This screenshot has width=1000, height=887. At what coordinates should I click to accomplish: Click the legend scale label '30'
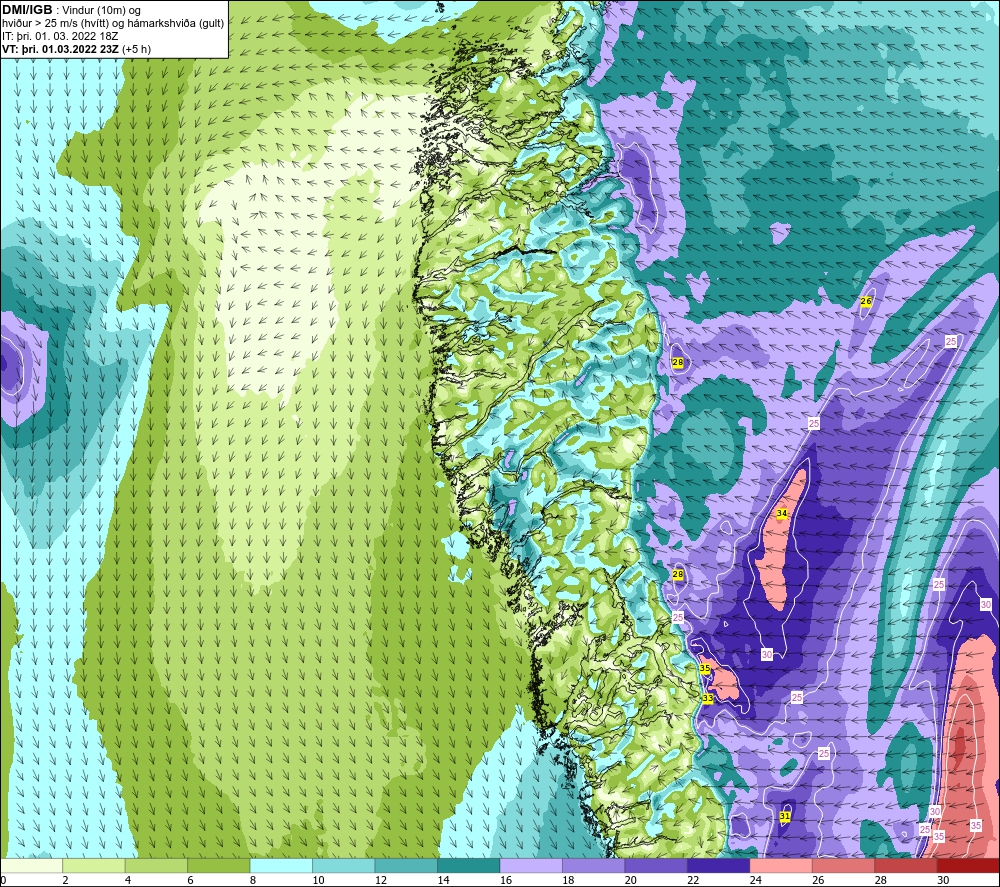point(943,880)
